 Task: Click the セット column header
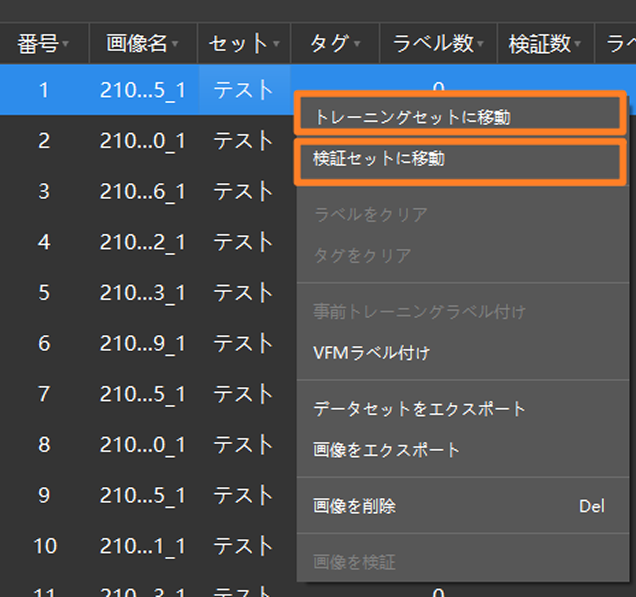pos(244,43)
